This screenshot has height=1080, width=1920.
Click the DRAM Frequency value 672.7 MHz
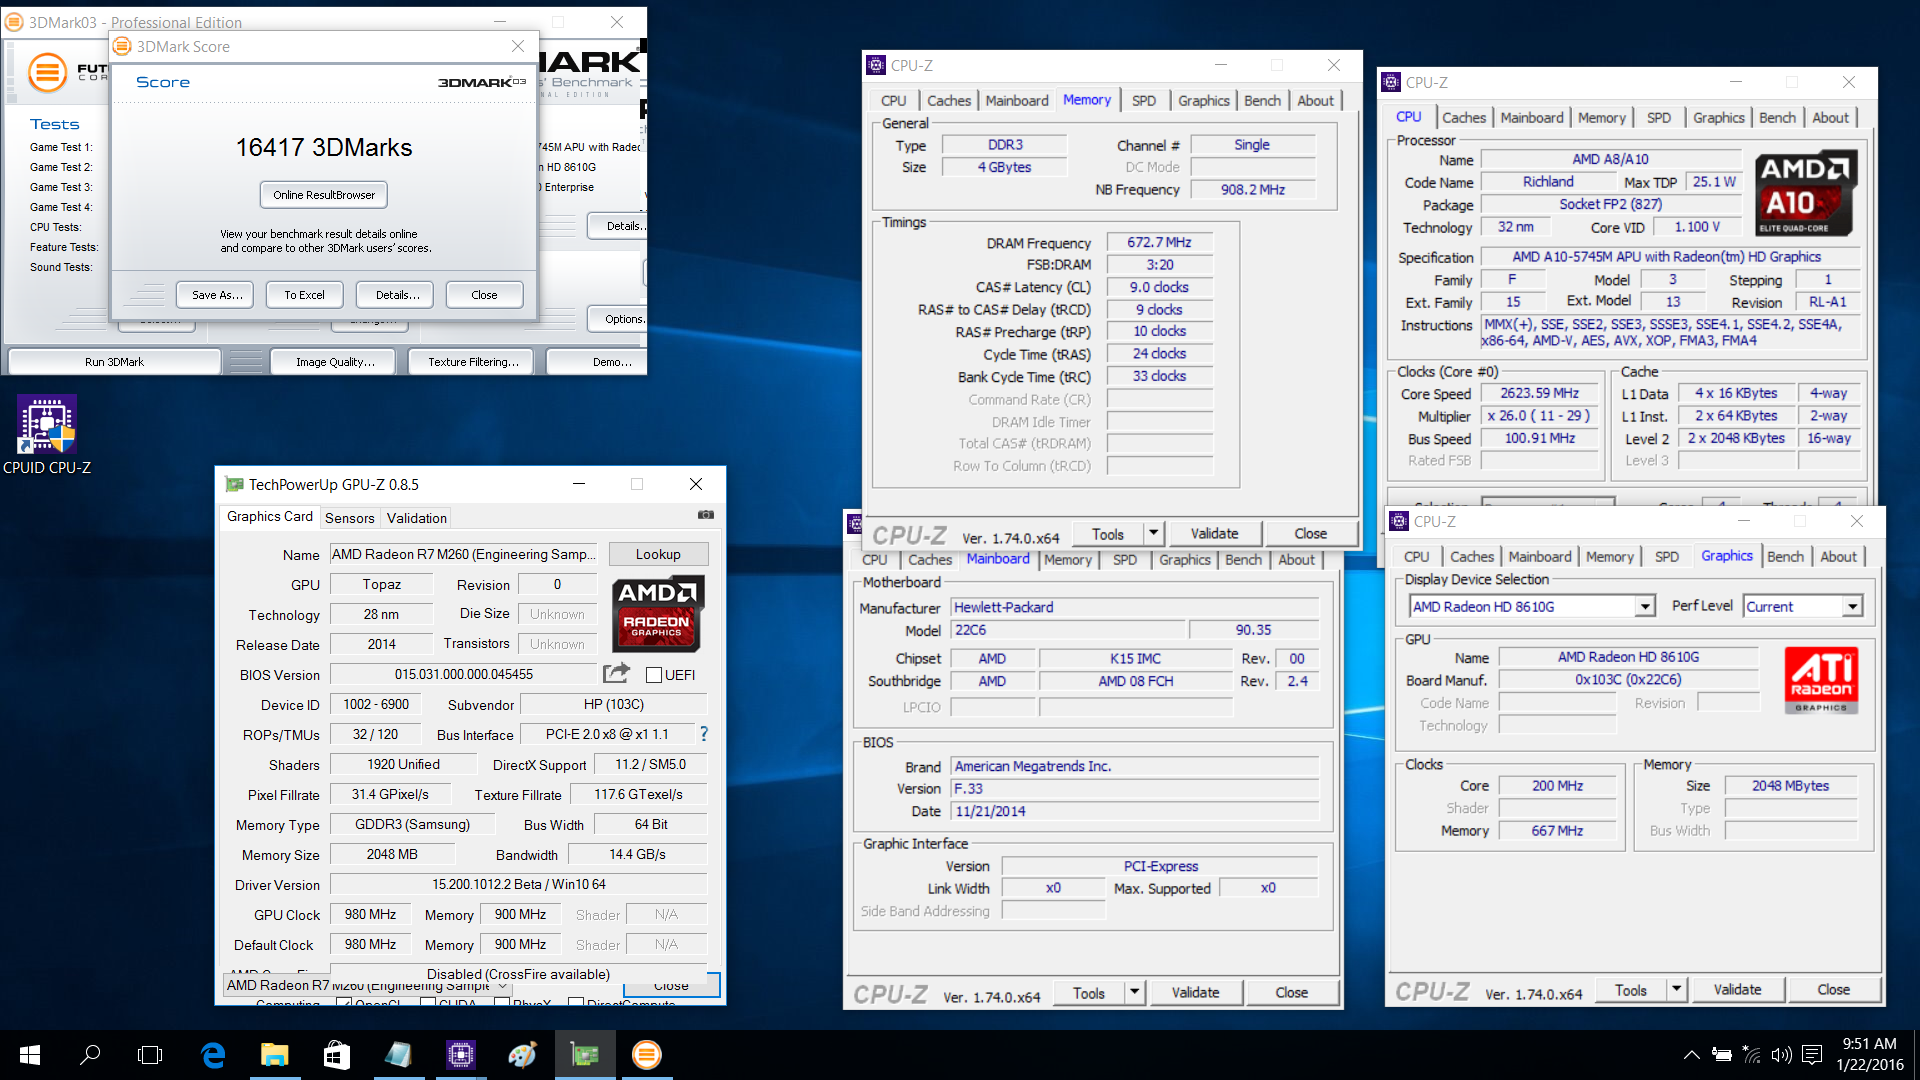coord(1159,242)
